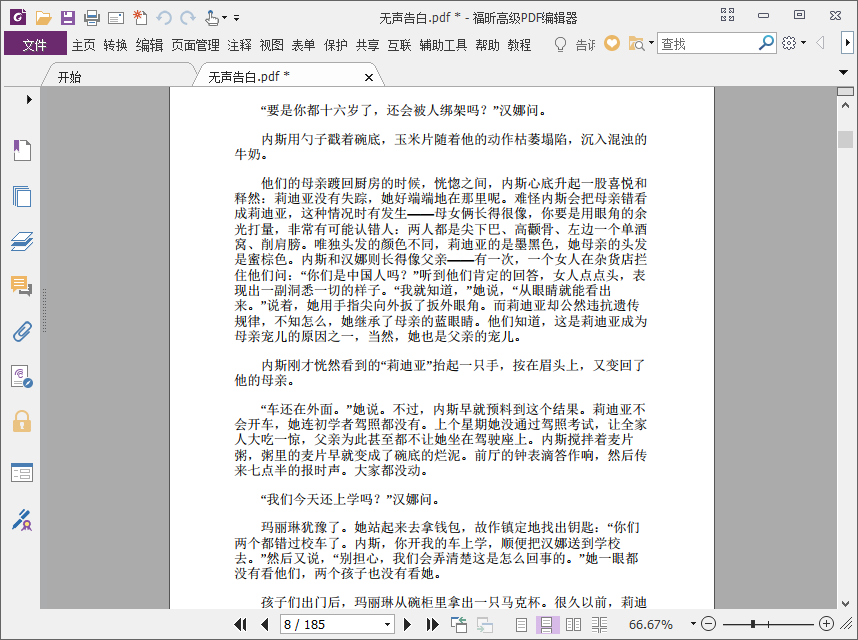Redo the last action
Image resolution: width=858 pixels, height=640 pixels.
coord(188,18)
